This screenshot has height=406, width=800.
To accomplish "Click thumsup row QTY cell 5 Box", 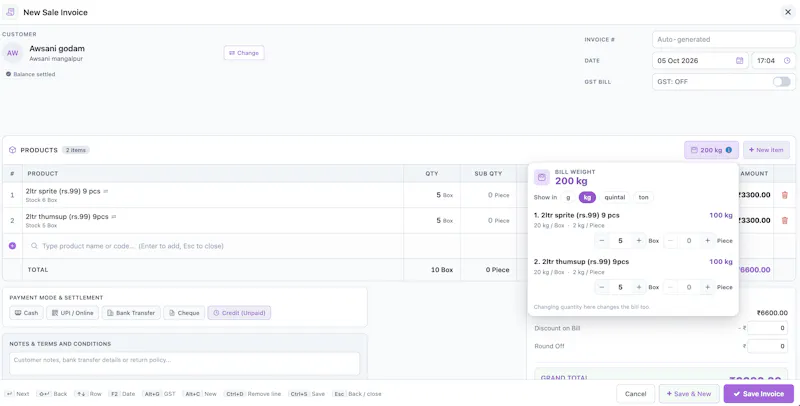I will [x=432, y=220].
